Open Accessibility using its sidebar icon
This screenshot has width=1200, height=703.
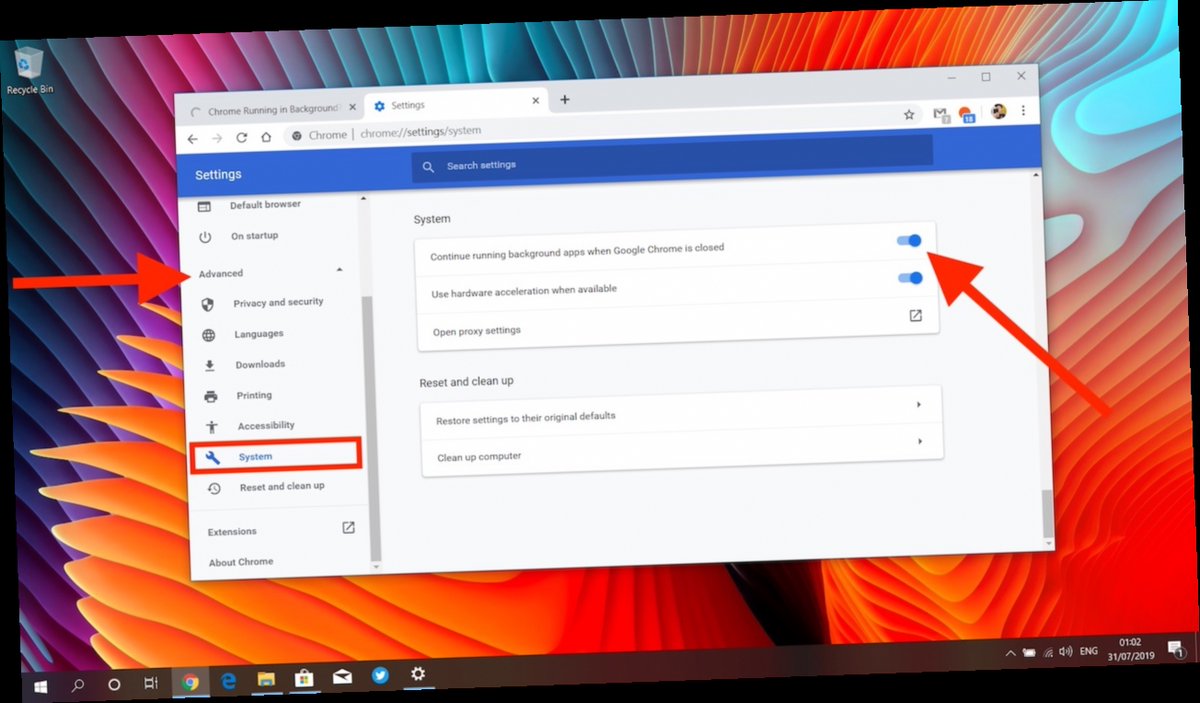click(x=210, y=425)
